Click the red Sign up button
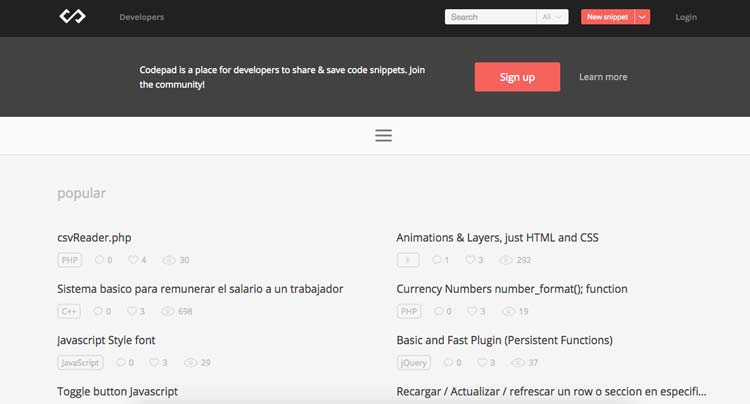The width and height of the screenshot is (750, 404). point(517,77)
